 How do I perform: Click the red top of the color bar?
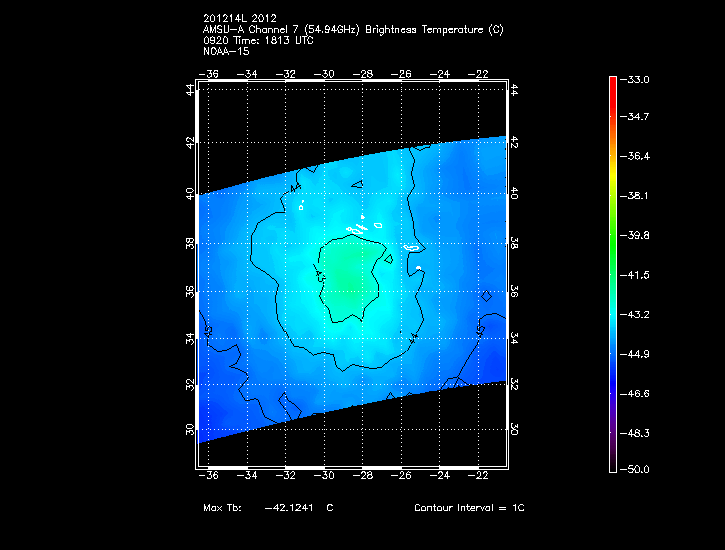click(x=612, y=84)
